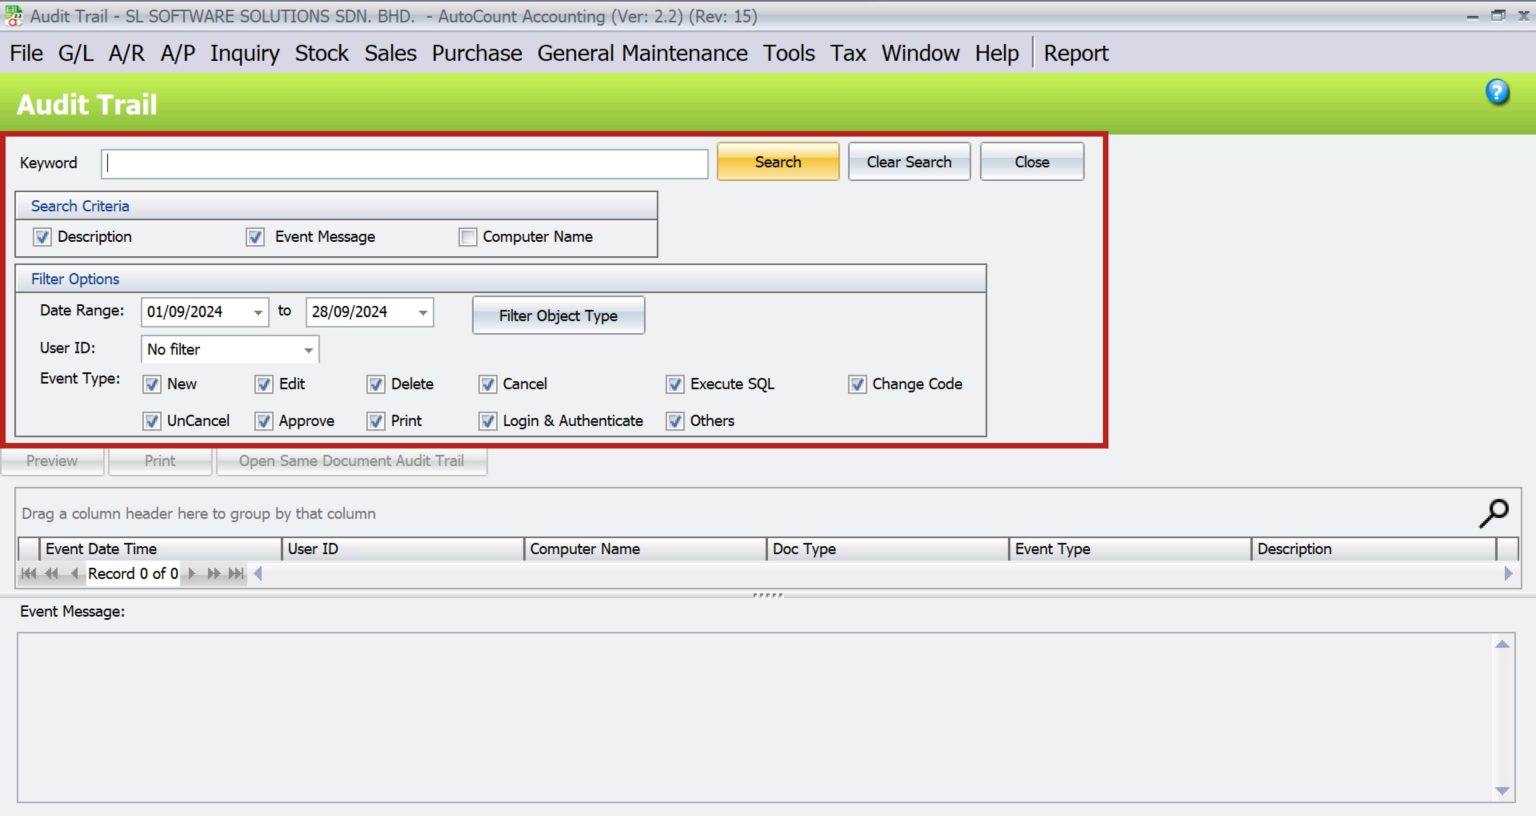The image size is (1536, 816).
Task: Expand the start date picker for Date Range
Action: point(260,311)
